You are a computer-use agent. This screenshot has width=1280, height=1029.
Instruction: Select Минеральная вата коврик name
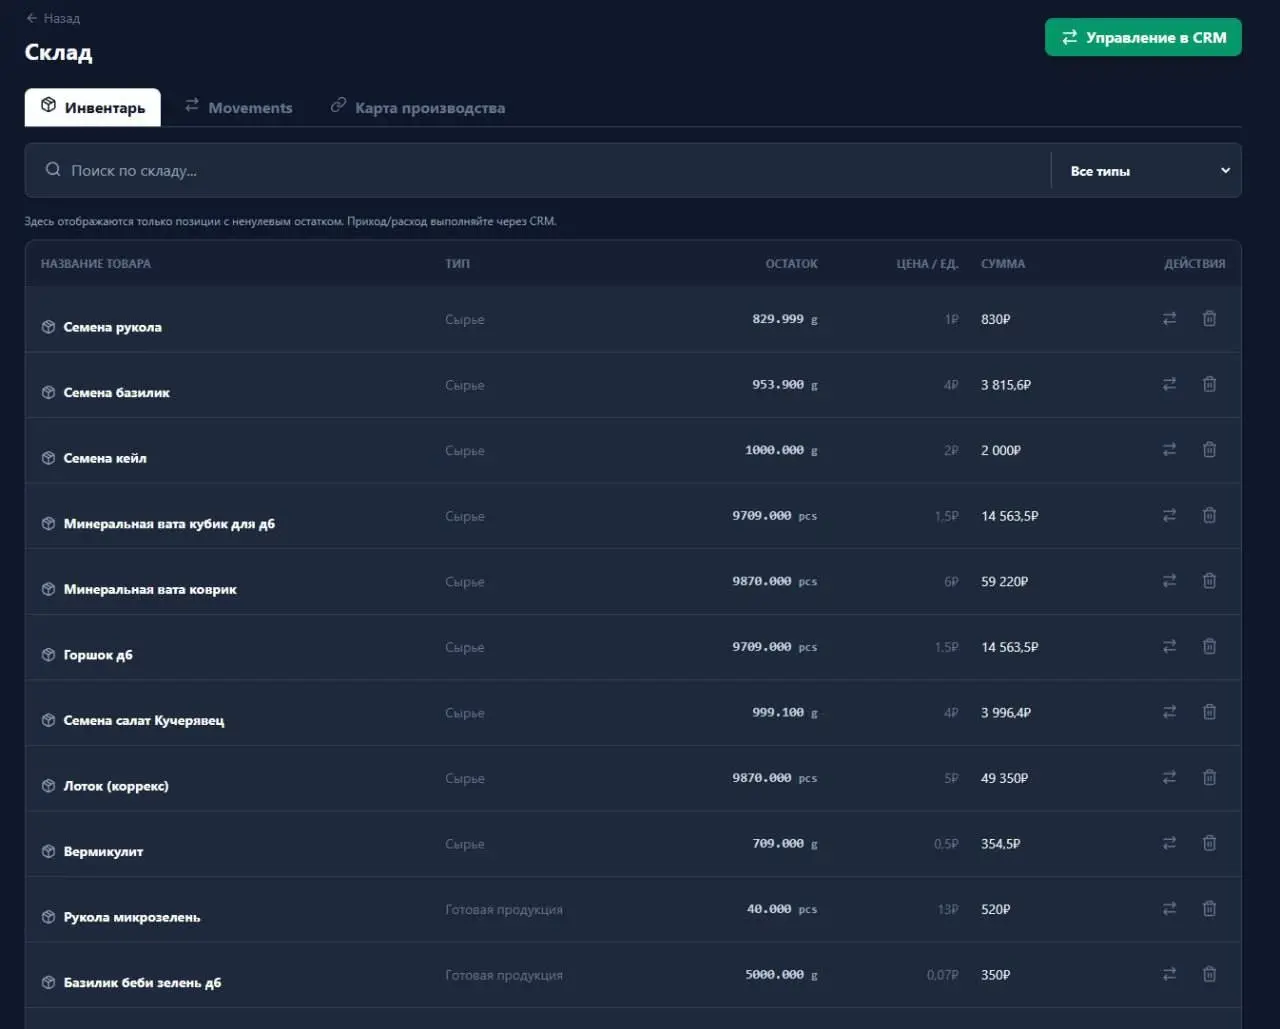click(150, 589)
